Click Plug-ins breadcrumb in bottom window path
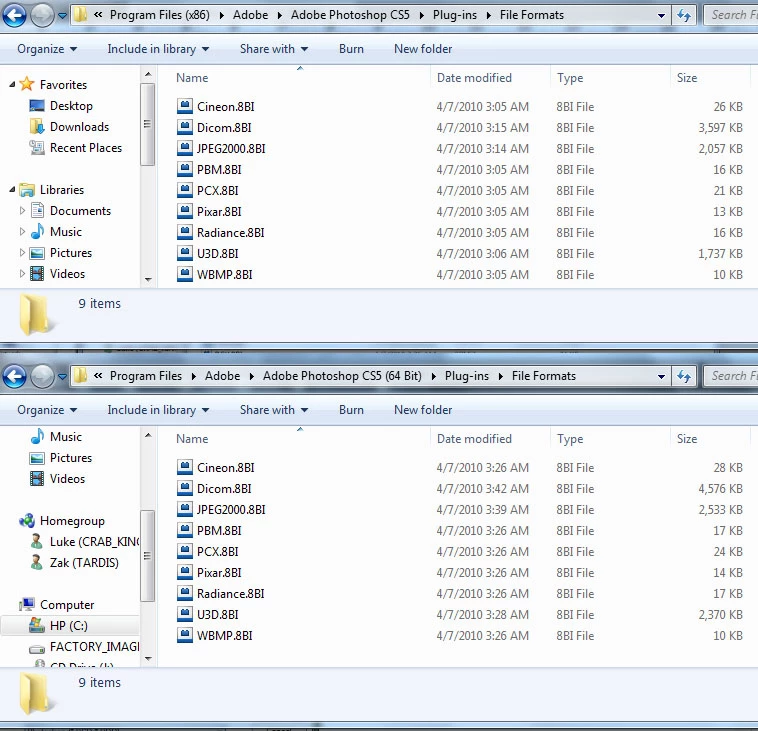This screenshot has width=758, height=731. click(x=466, y=376)
